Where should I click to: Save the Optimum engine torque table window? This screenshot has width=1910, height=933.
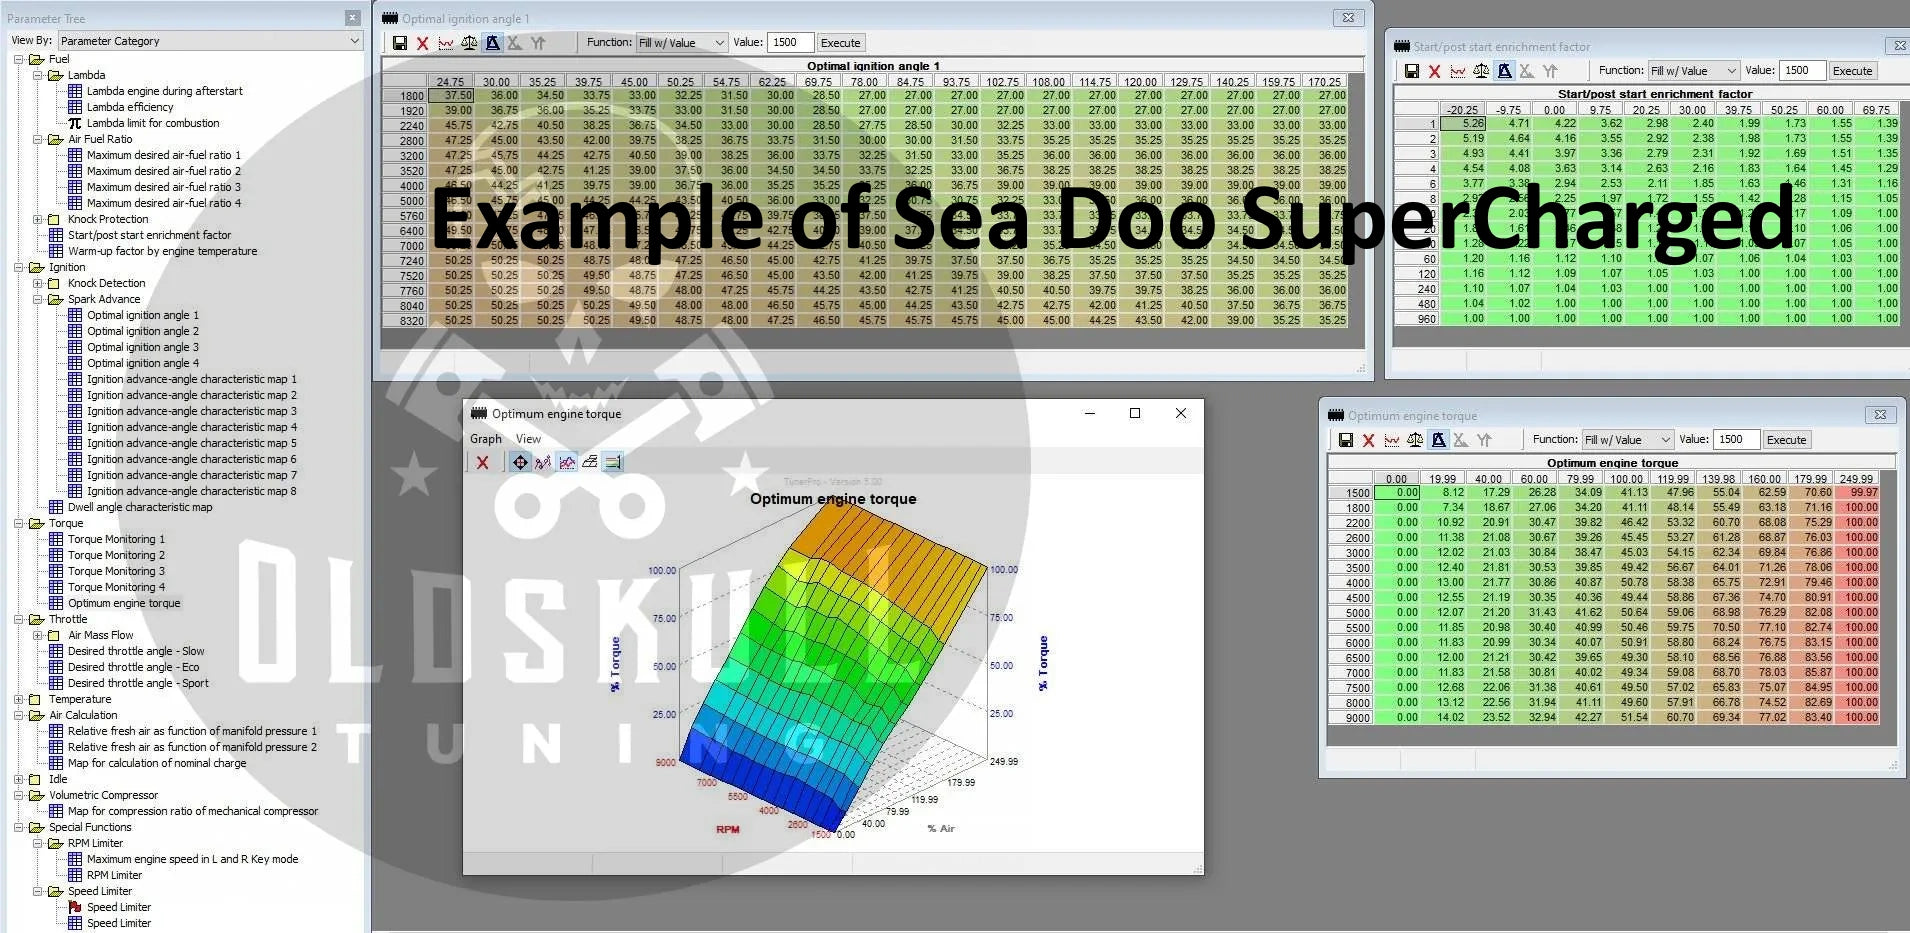pos(1346,440)
